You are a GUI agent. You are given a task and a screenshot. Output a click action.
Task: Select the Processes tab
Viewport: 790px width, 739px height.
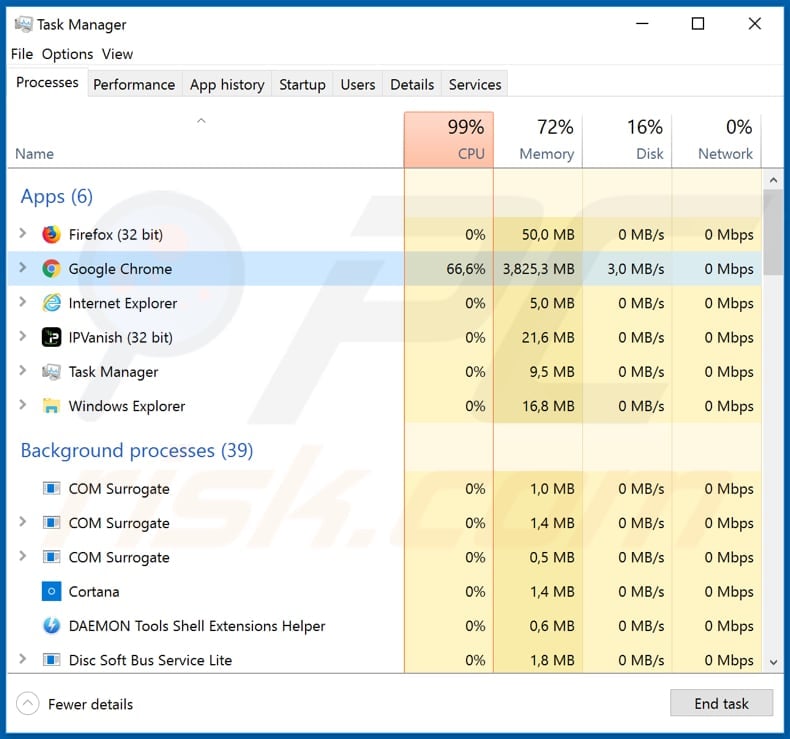pyautogui.click(x=47, y=82)
